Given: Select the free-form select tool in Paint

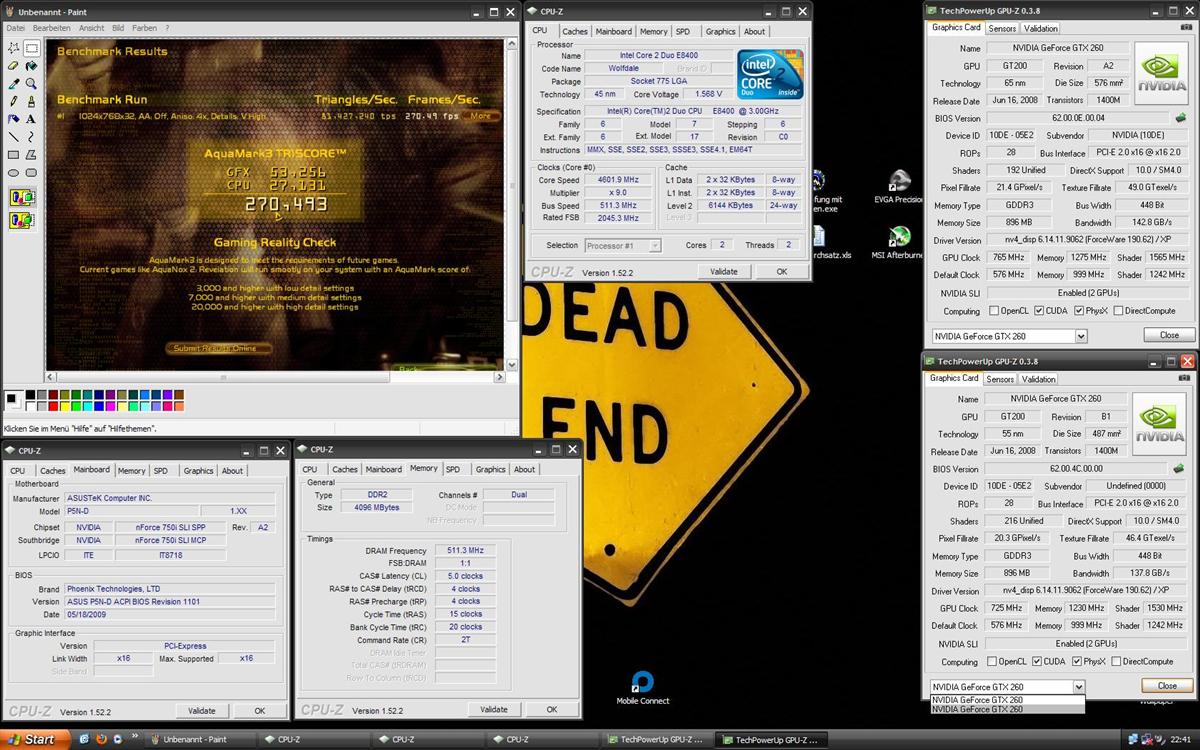Looking at the screenshot, I should pos(14,48).
